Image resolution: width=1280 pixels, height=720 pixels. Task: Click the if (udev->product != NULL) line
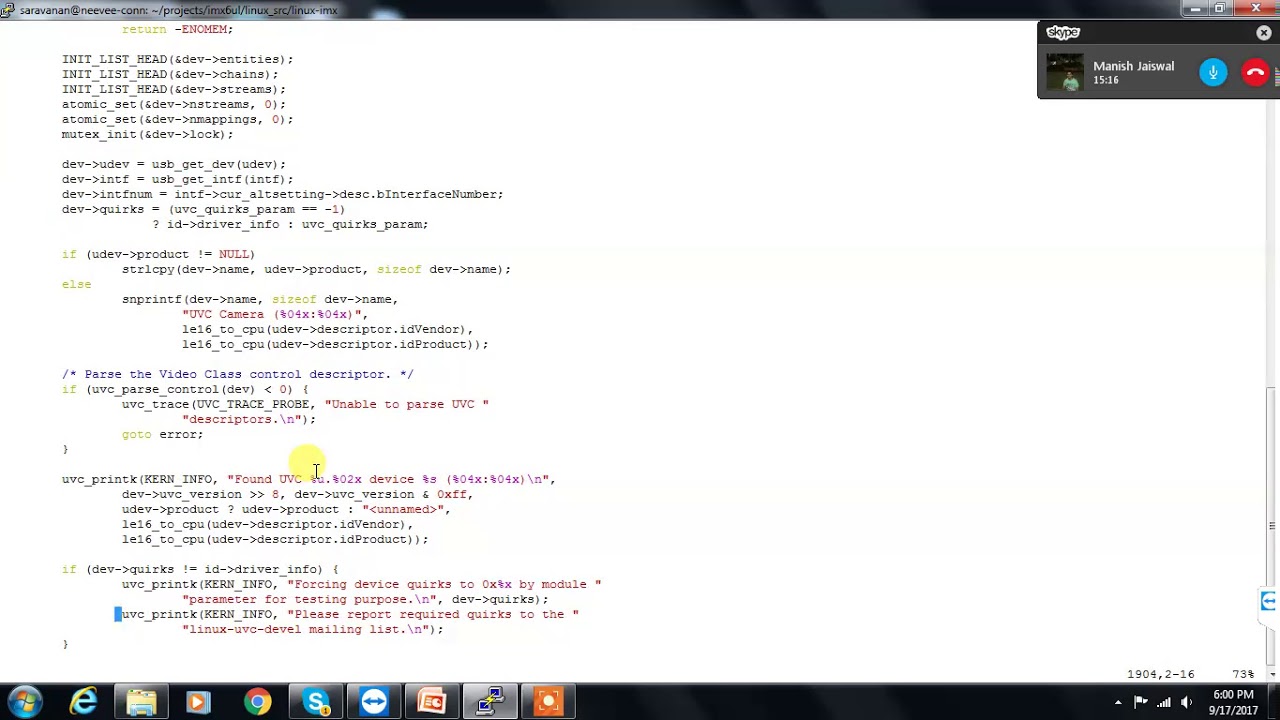click(158, 254)
